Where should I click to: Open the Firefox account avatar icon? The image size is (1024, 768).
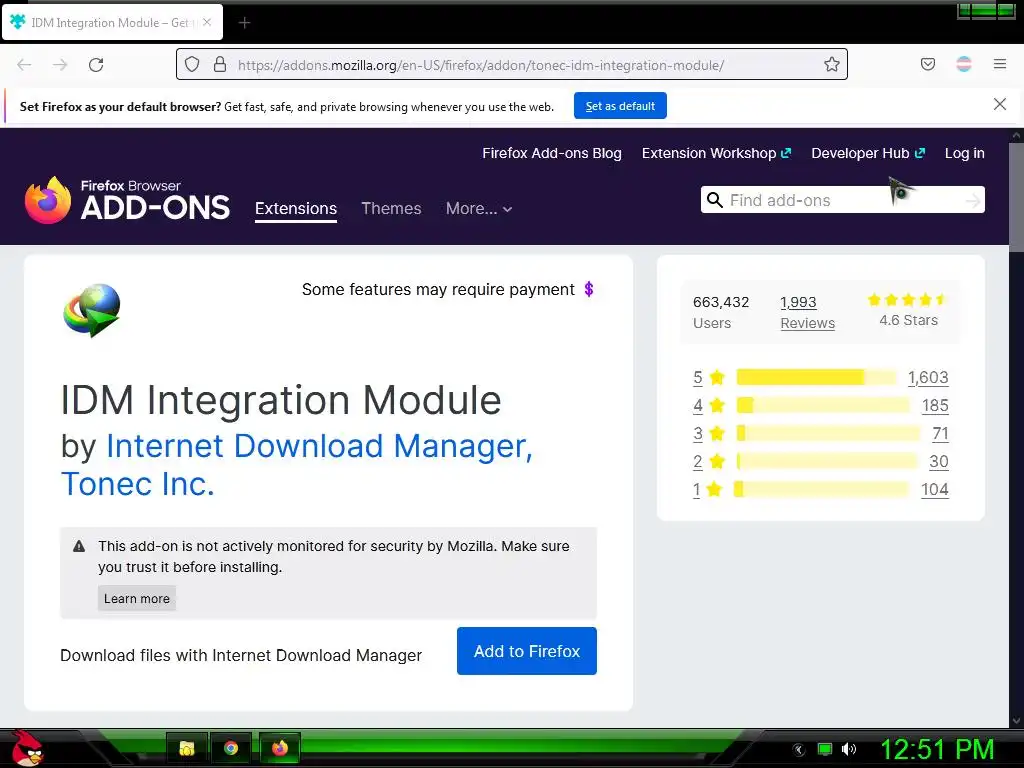click(963, 64)
